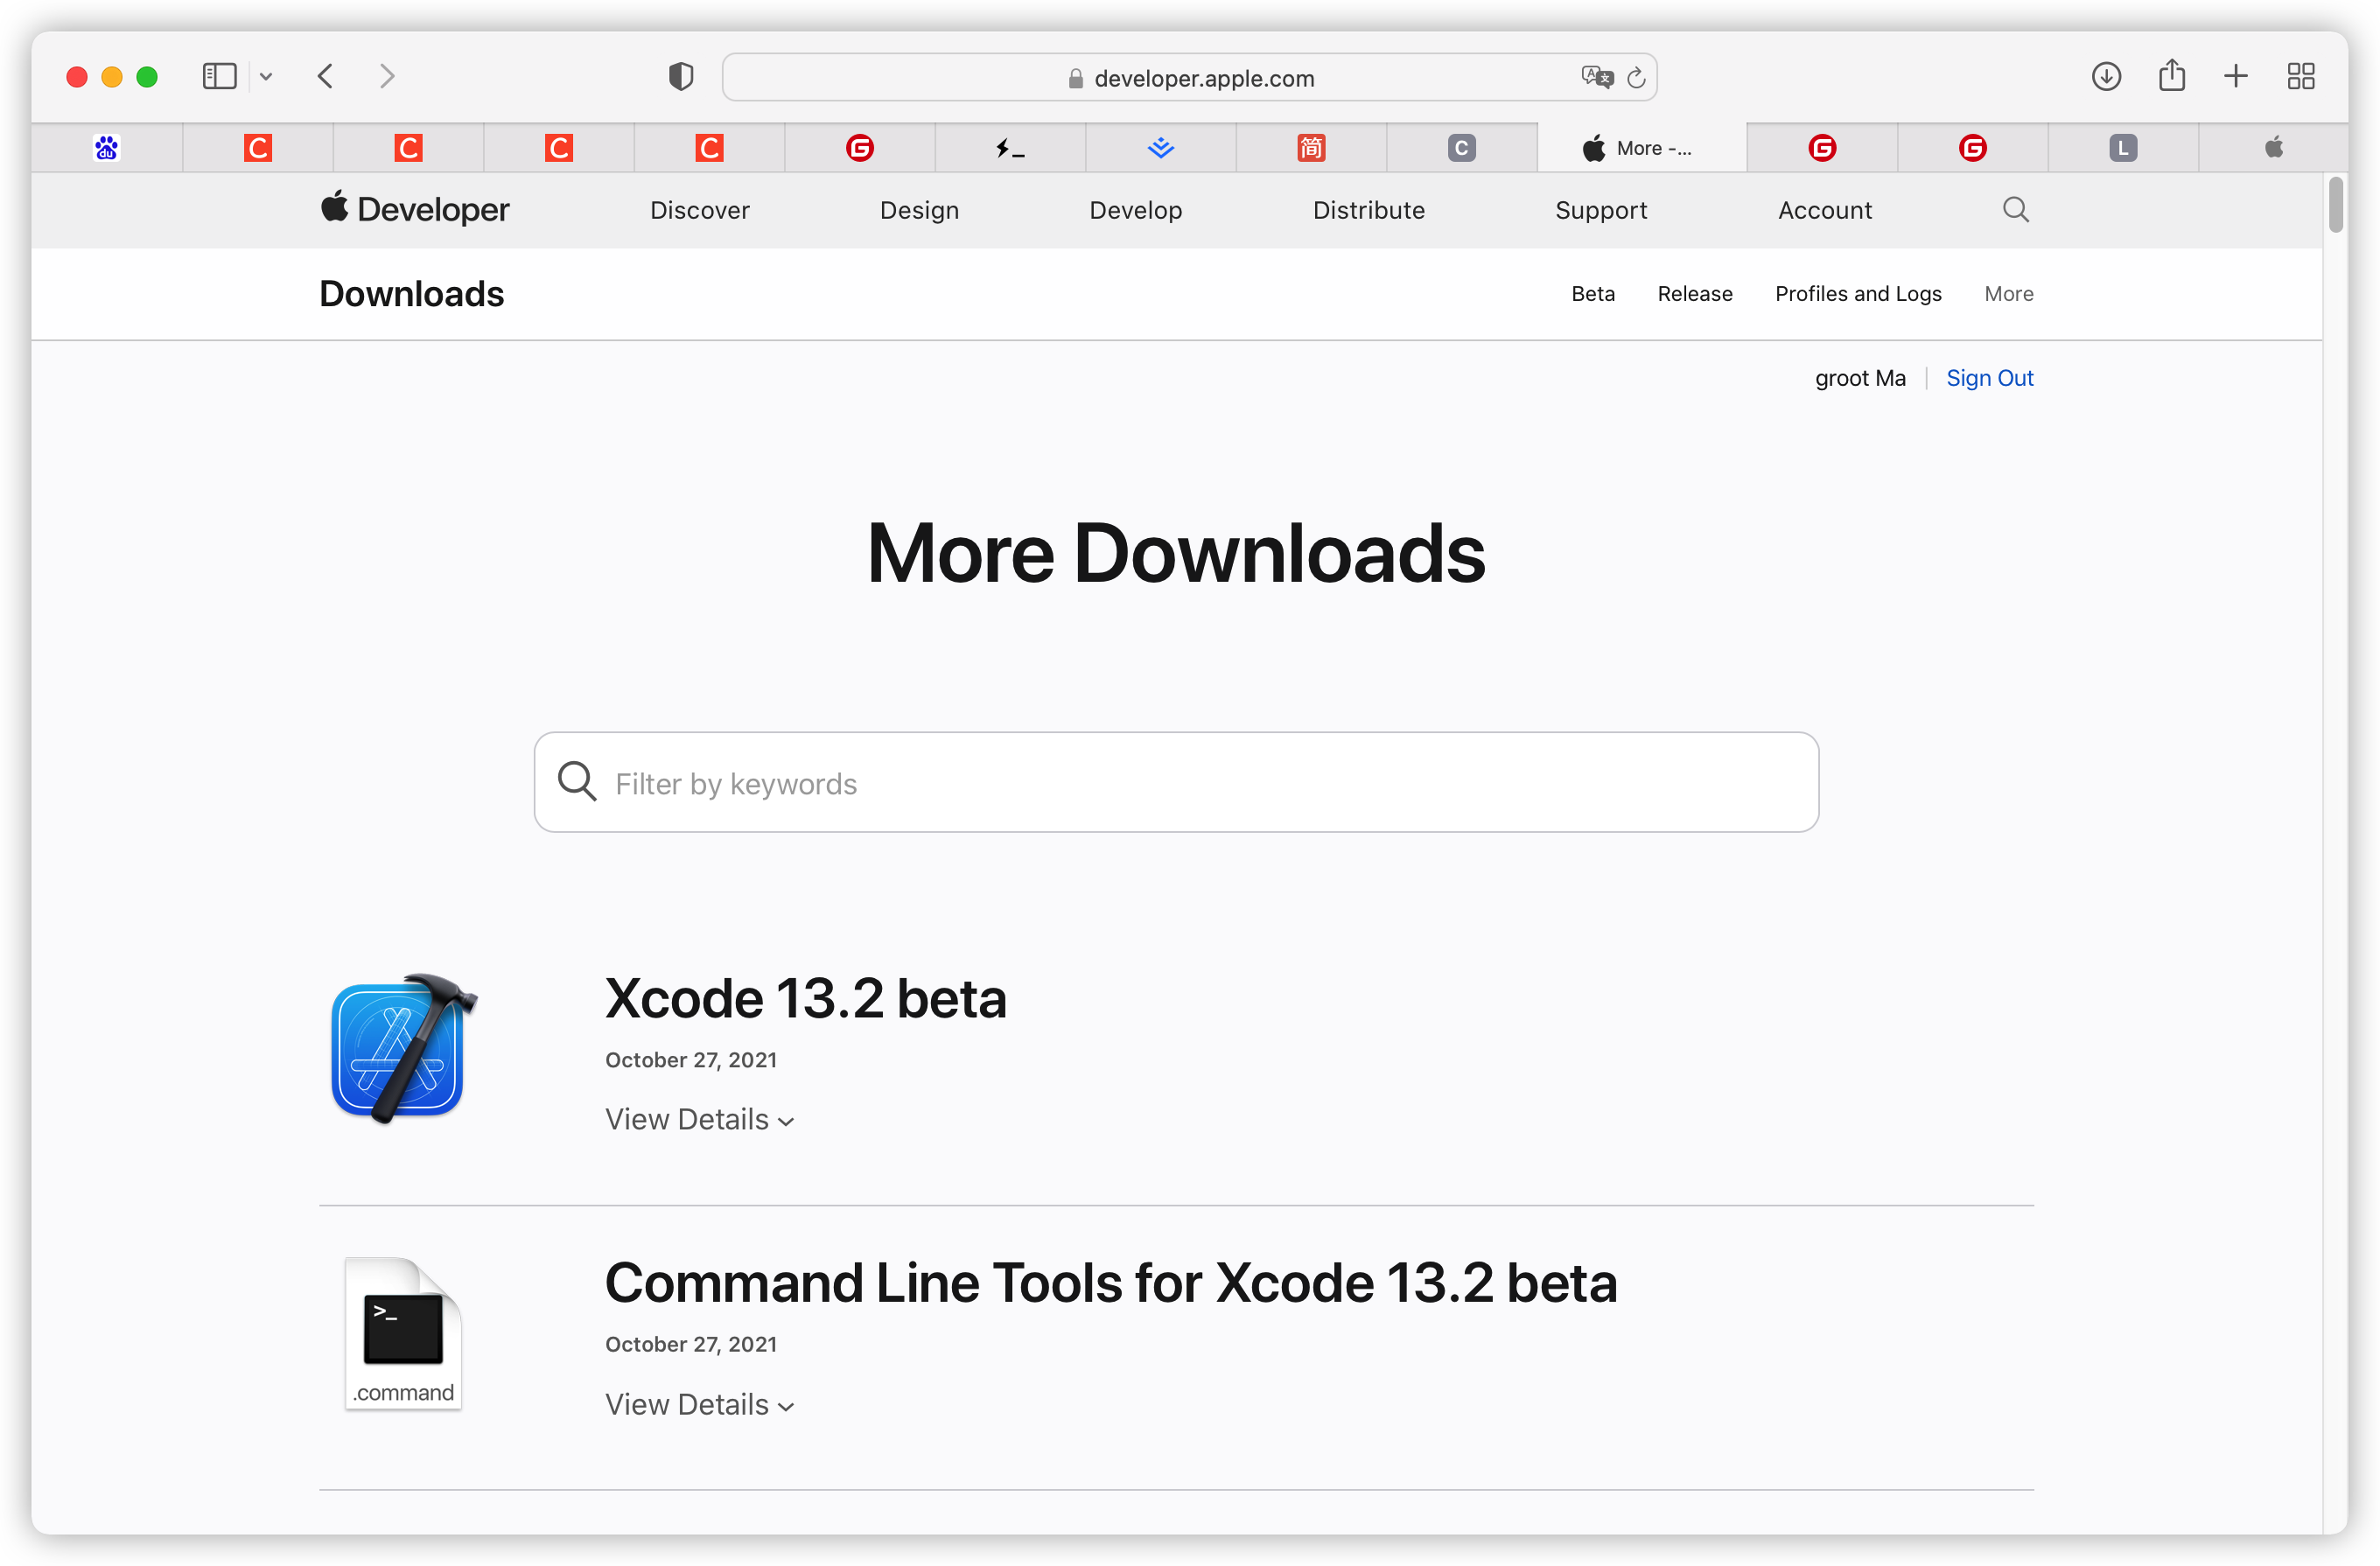
Task: Open the Develop menu item
Action: click(x=1136, y=210)
